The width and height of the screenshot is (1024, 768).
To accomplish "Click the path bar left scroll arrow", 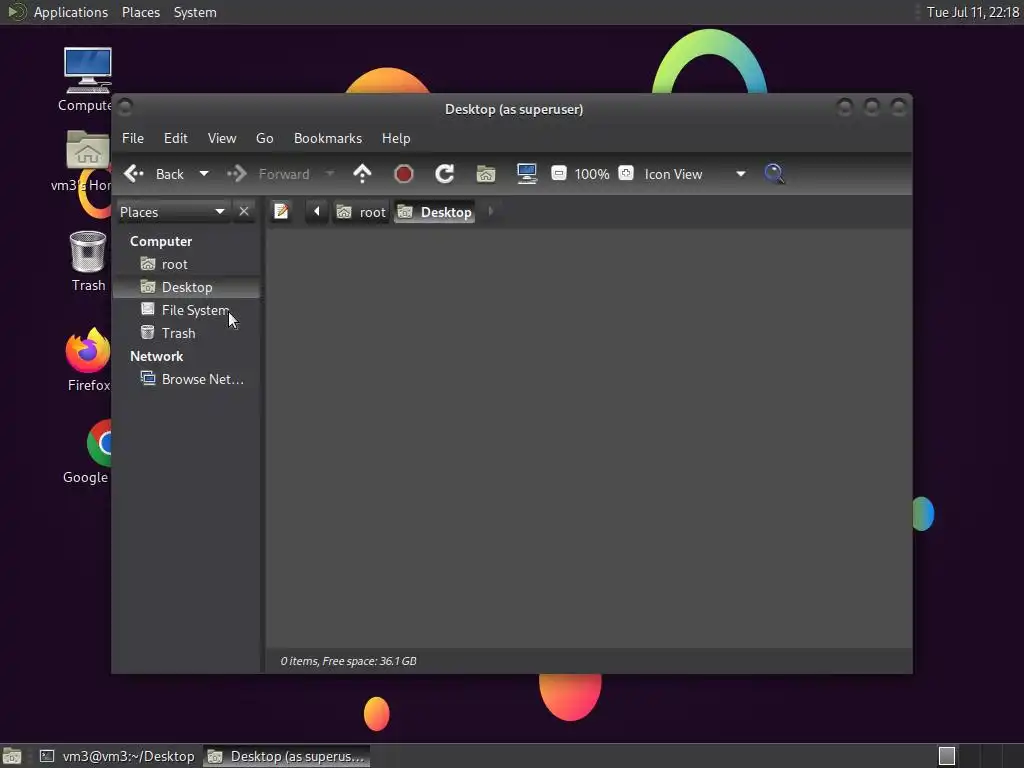I will coord(317,212).
